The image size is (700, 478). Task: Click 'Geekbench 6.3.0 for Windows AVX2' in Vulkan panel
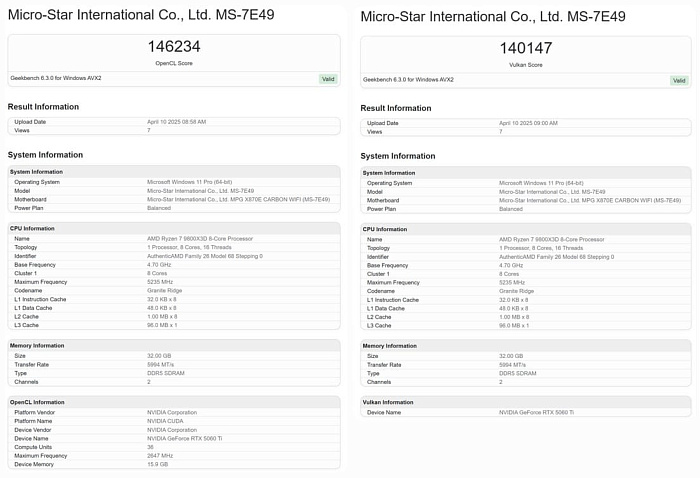408,80
